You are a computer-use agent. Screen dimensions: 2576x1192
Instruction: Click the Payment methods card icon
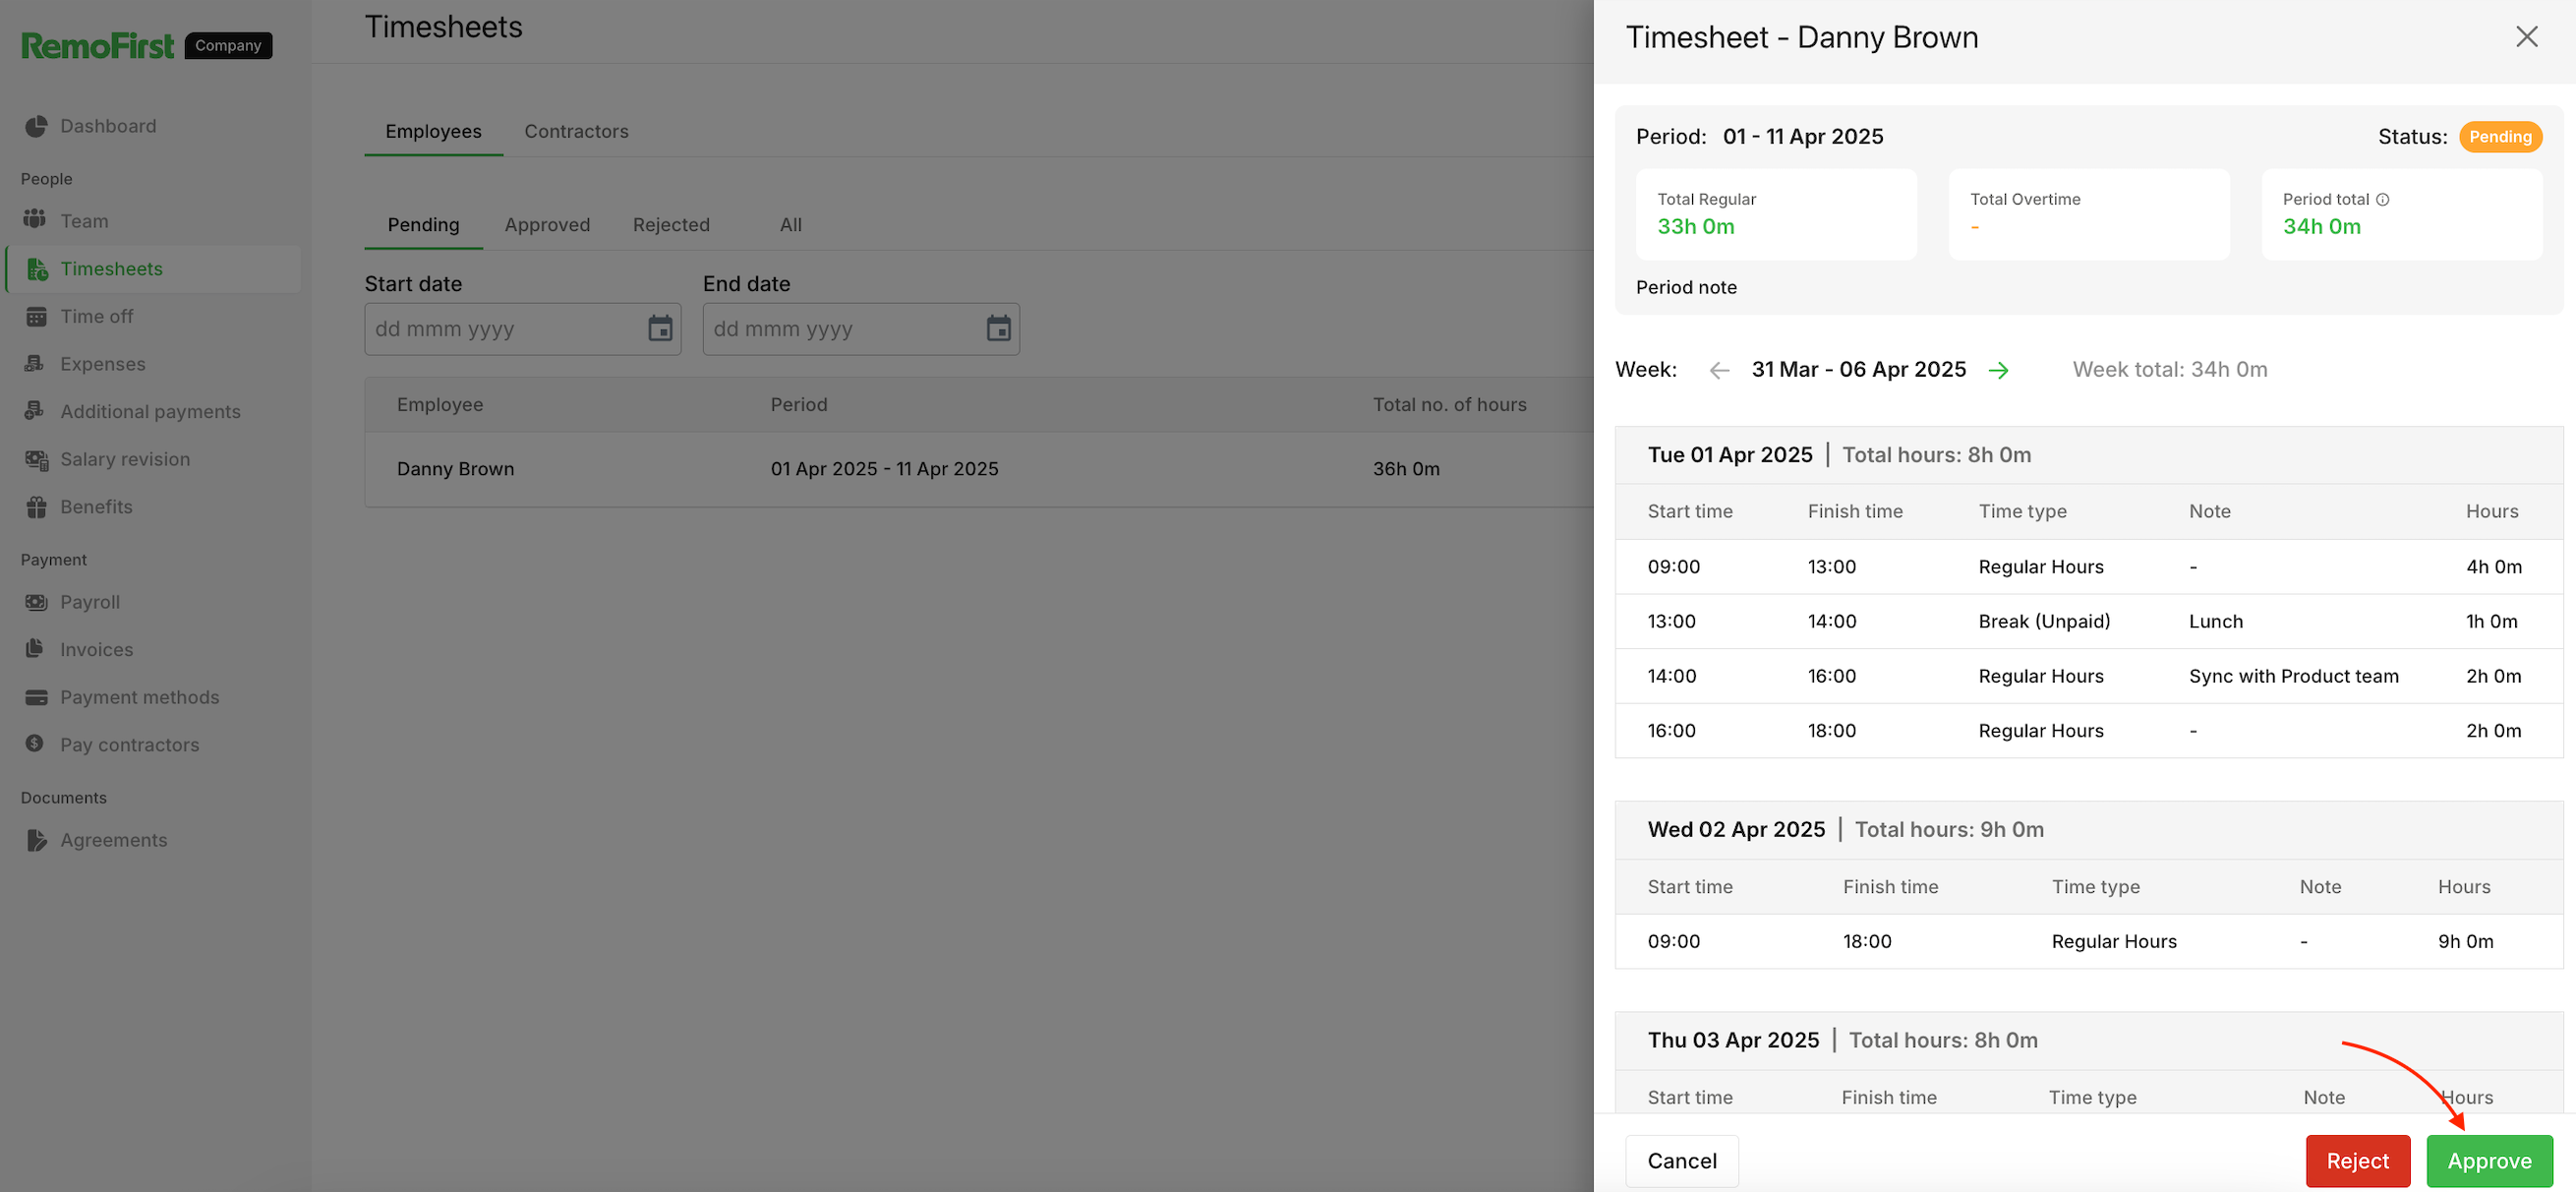point(36,697)
